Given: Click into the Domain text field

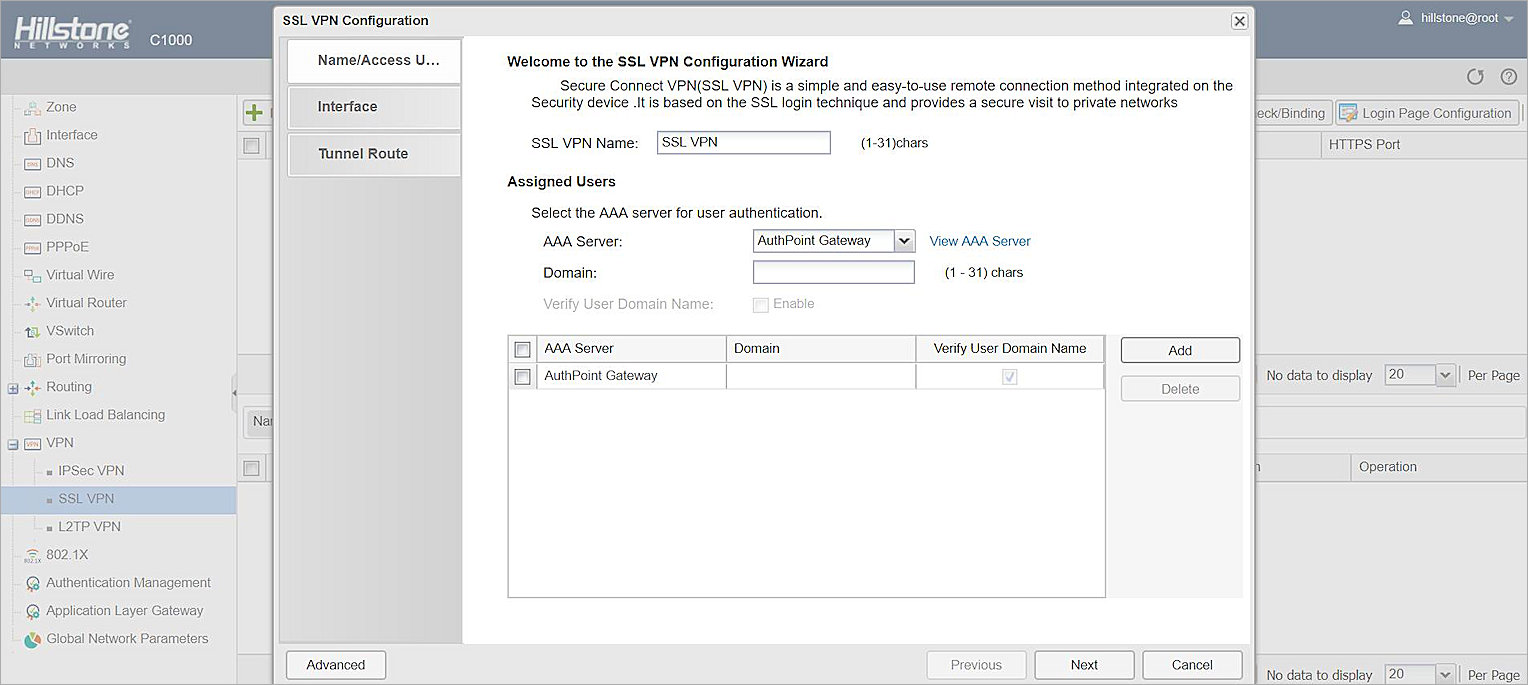Looking at the screenshot, I should point(833,272).
